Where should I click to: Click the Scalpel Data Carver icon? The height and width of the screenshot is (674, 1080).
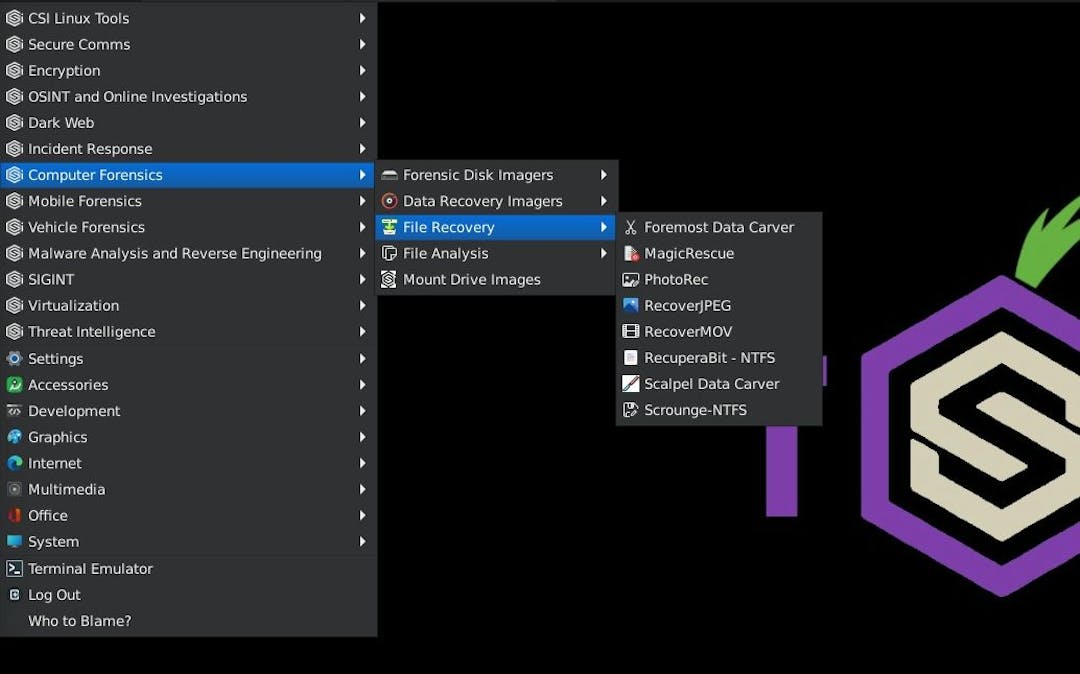click(x=630, y=384)
